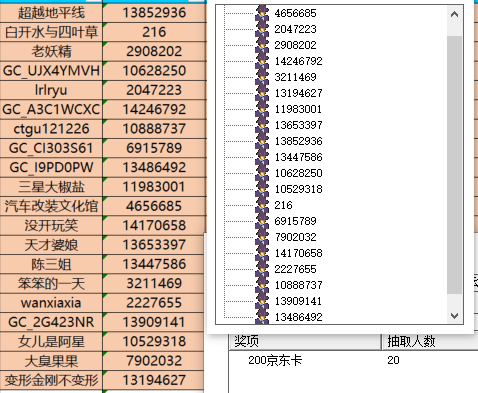
Task: Click spreadsheet cell 汽车改装文化馆
Action: click(x=51, y=206)
